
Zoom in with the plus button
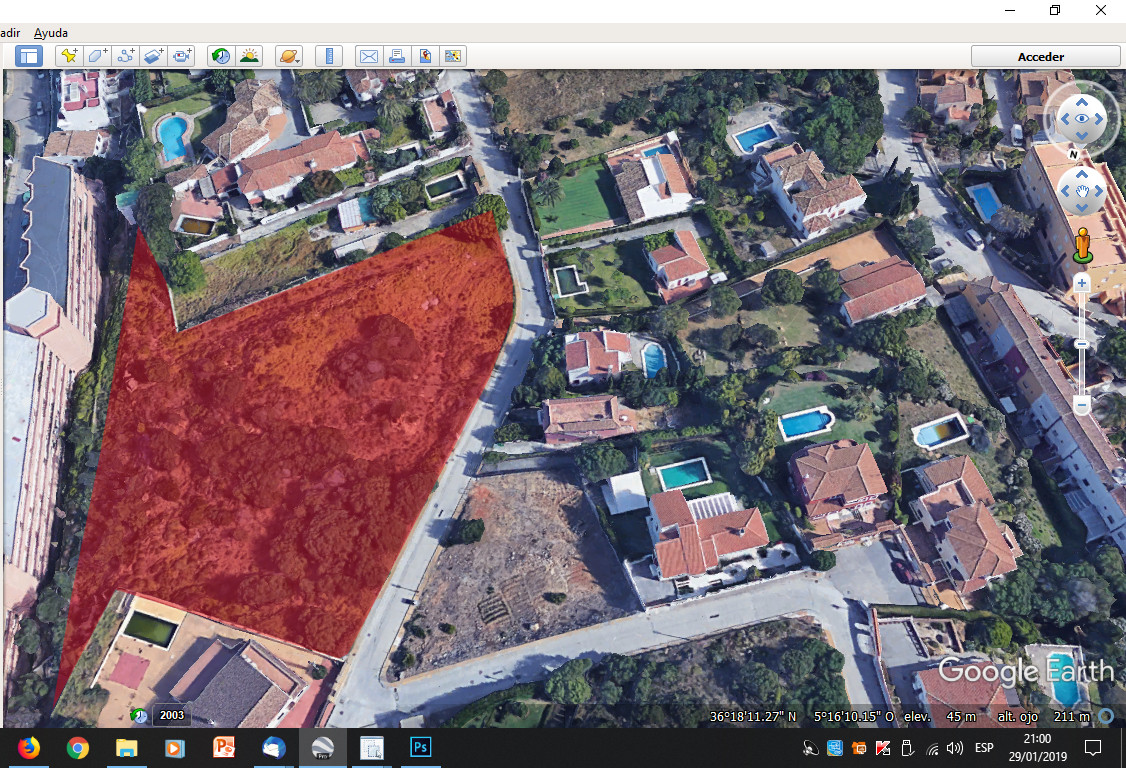[1081, 284]
